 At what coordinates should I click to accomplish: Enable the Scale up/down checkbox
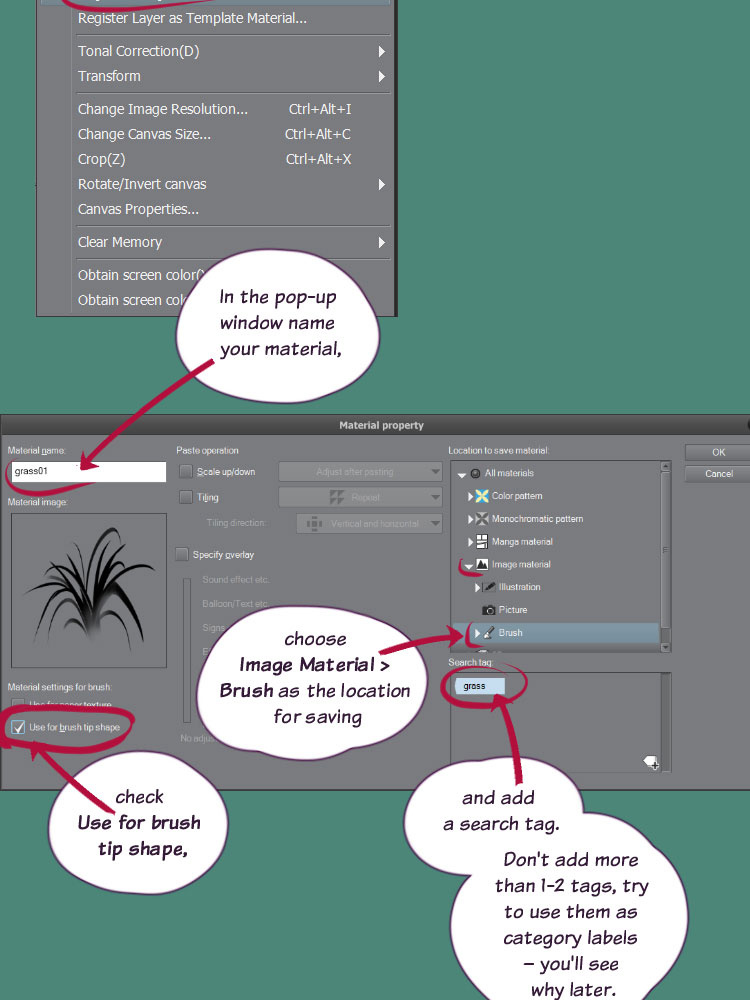click(x=185, y=472)
